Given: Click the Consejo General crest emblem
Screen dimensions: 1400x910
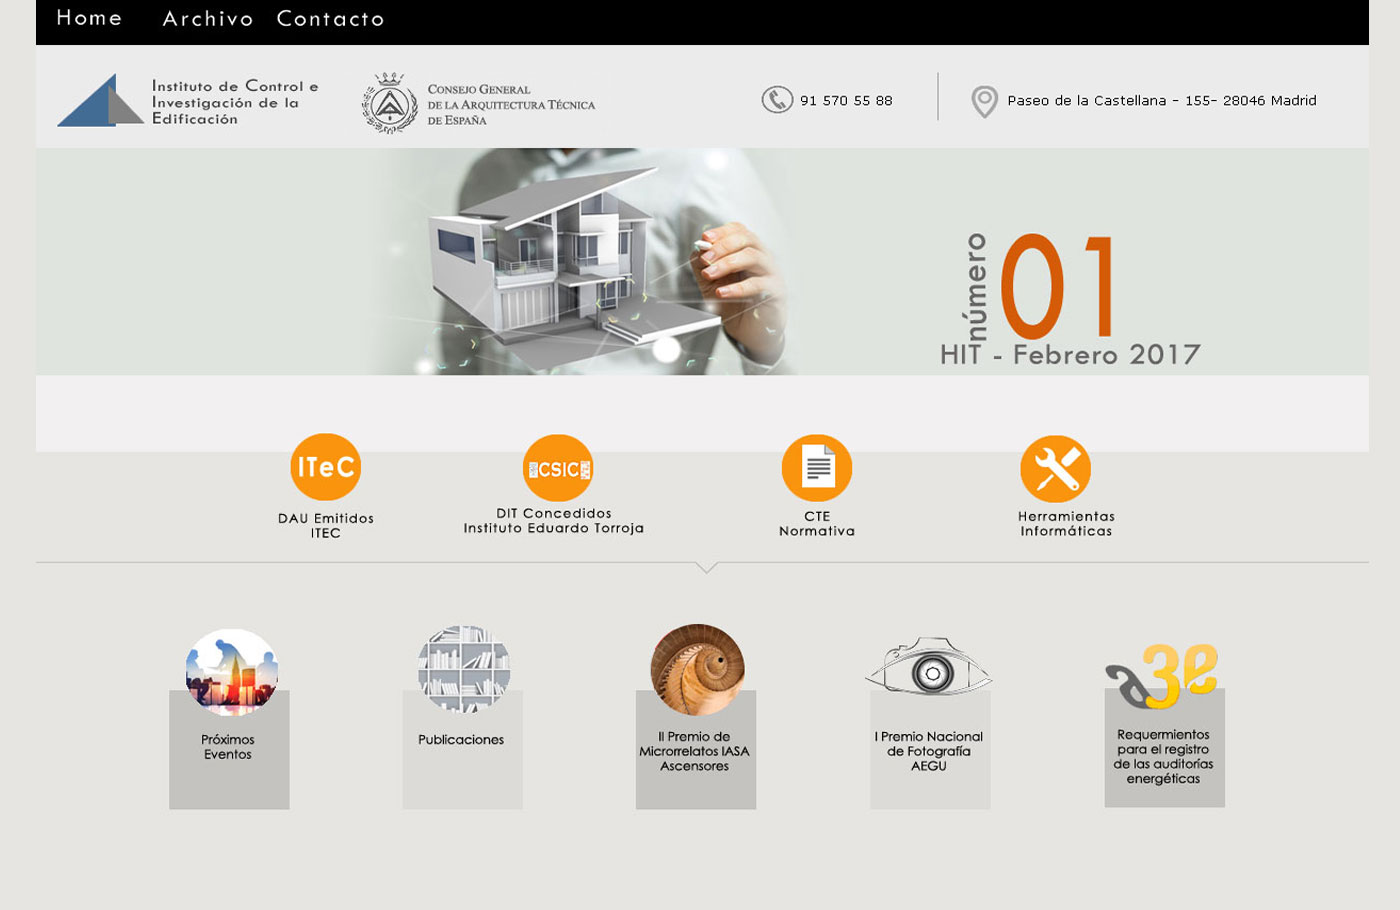Looking at the screenshot, I should [x=389, y=103].
